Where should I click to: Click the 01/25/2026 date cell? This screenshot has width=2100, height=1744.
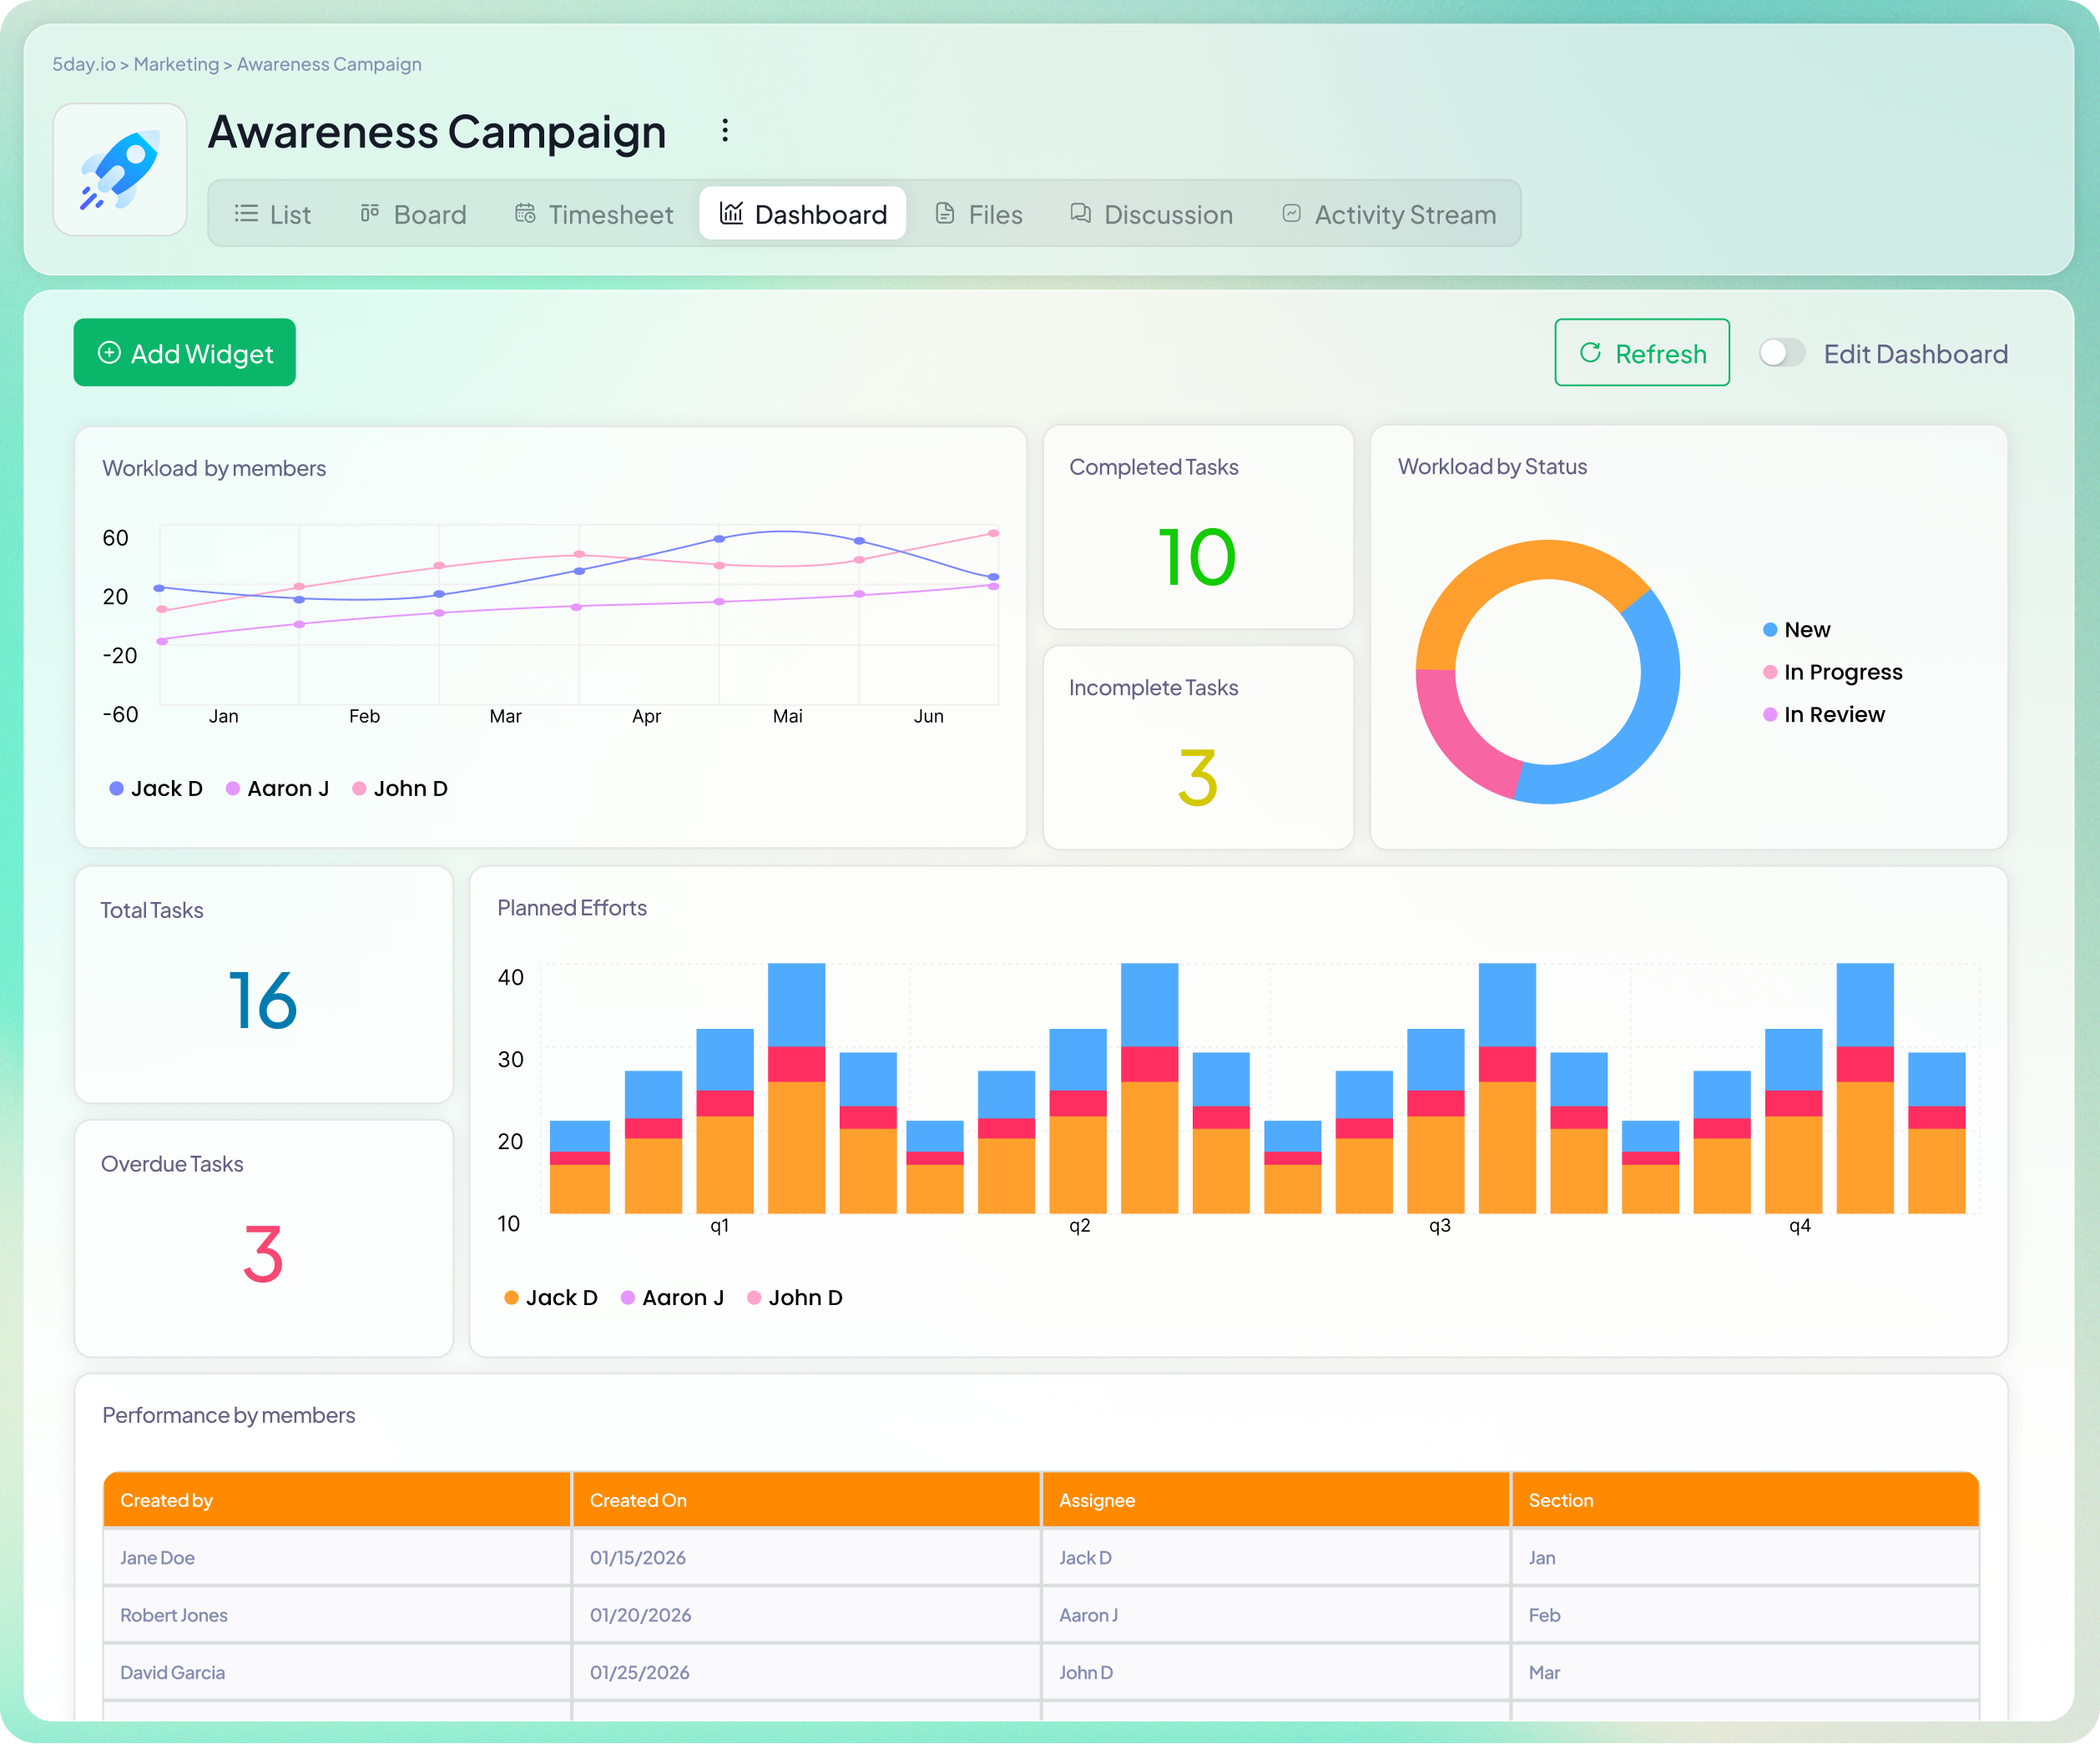click(806, 1673)
